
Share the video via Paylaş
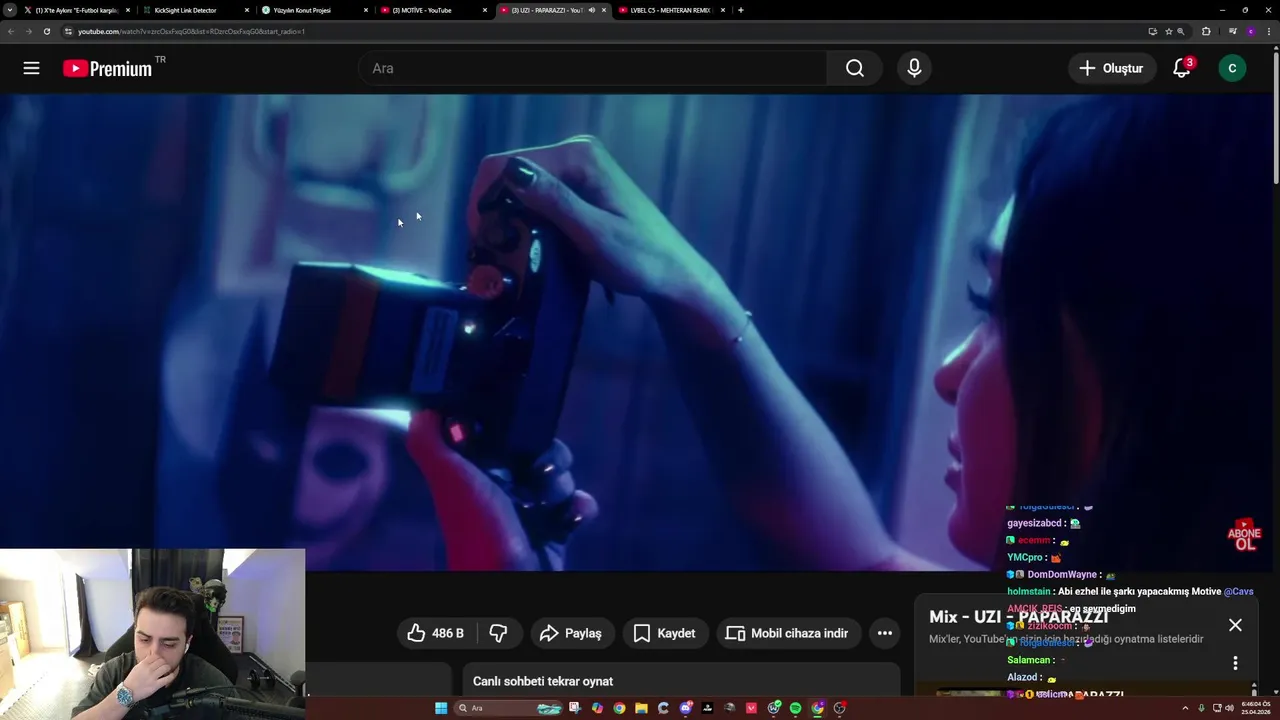[571, 633]
